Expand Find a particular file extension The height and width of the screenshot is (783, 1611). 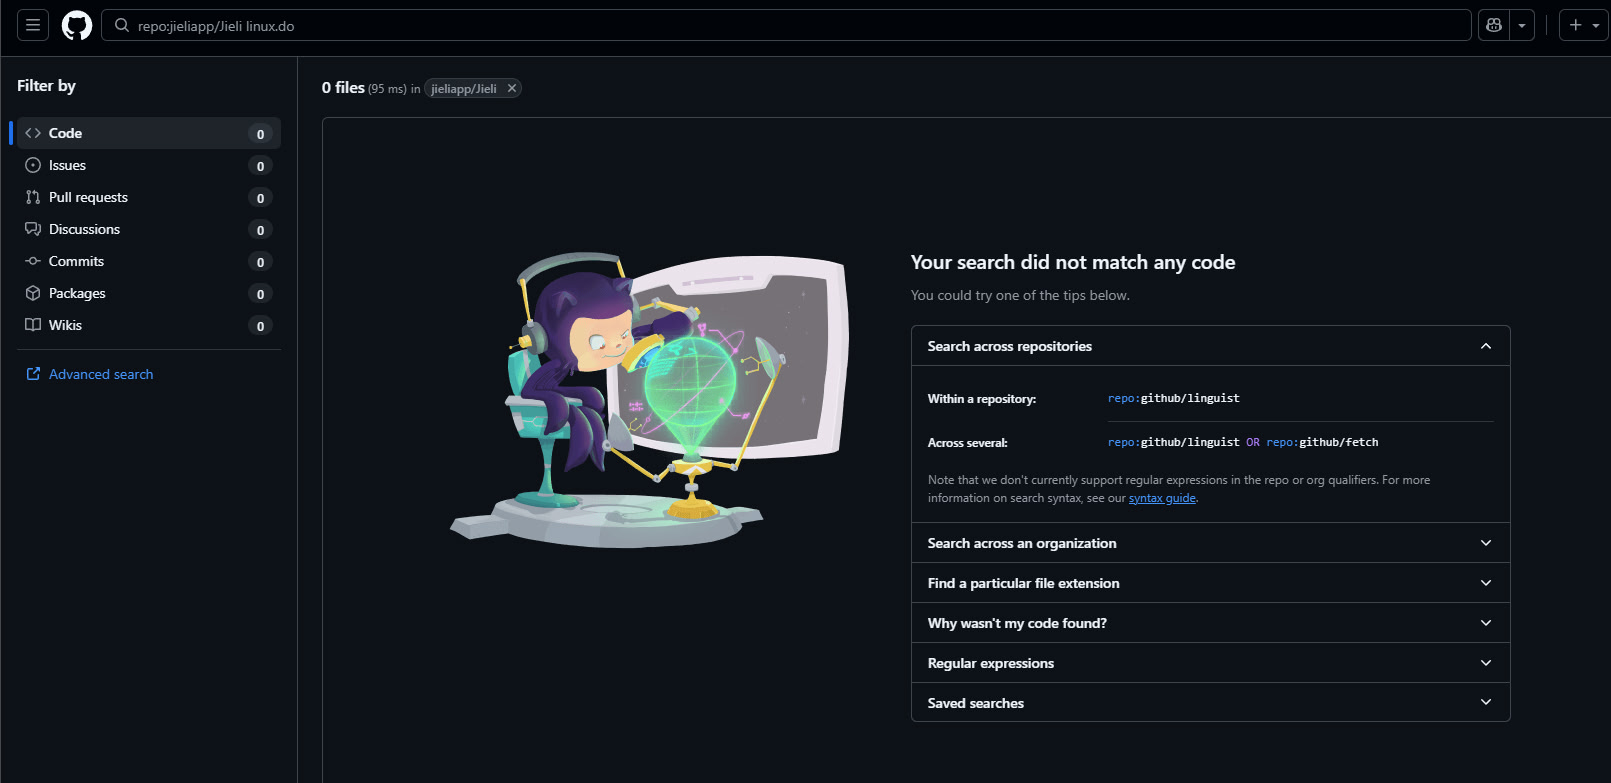pyautogui.click(x=1210, y=583)
